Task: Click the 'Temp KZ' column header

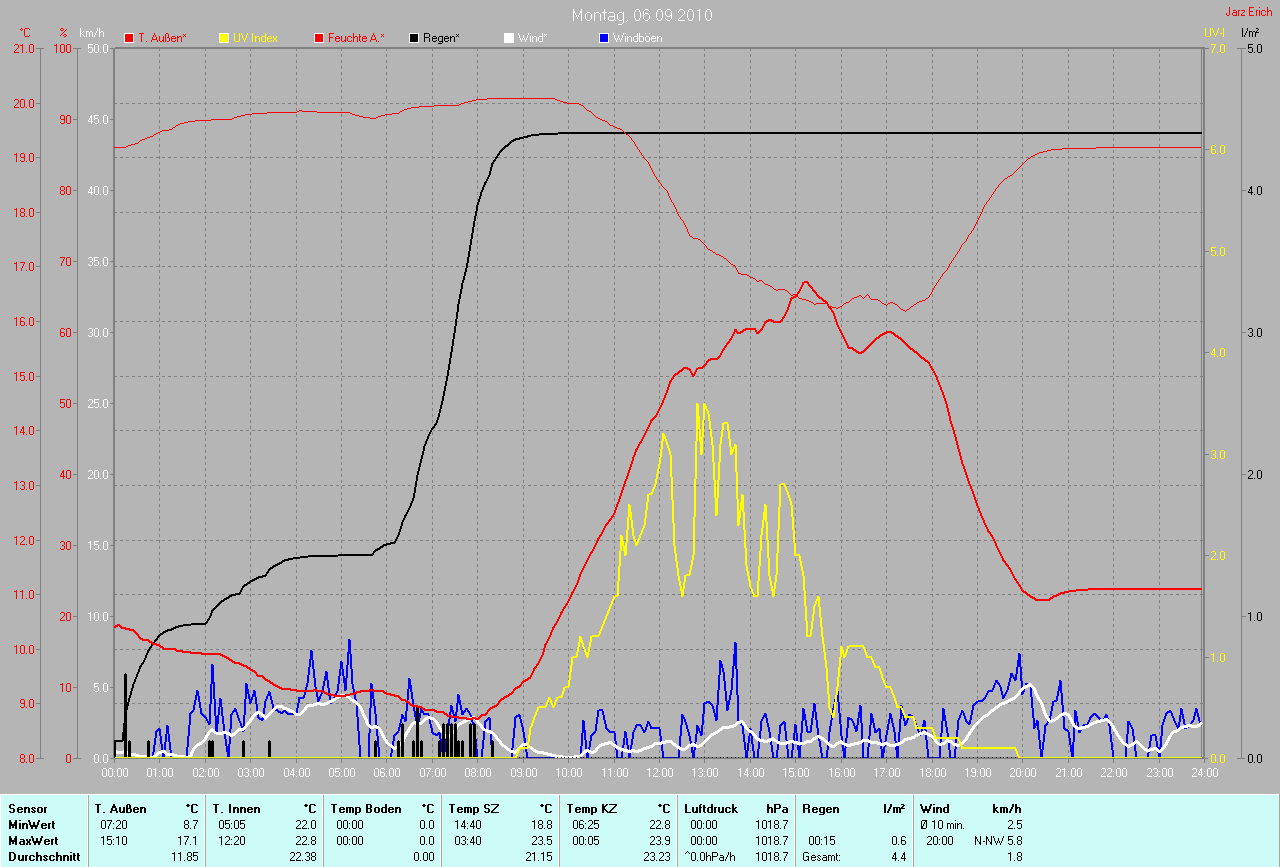Action: point(591,808)
